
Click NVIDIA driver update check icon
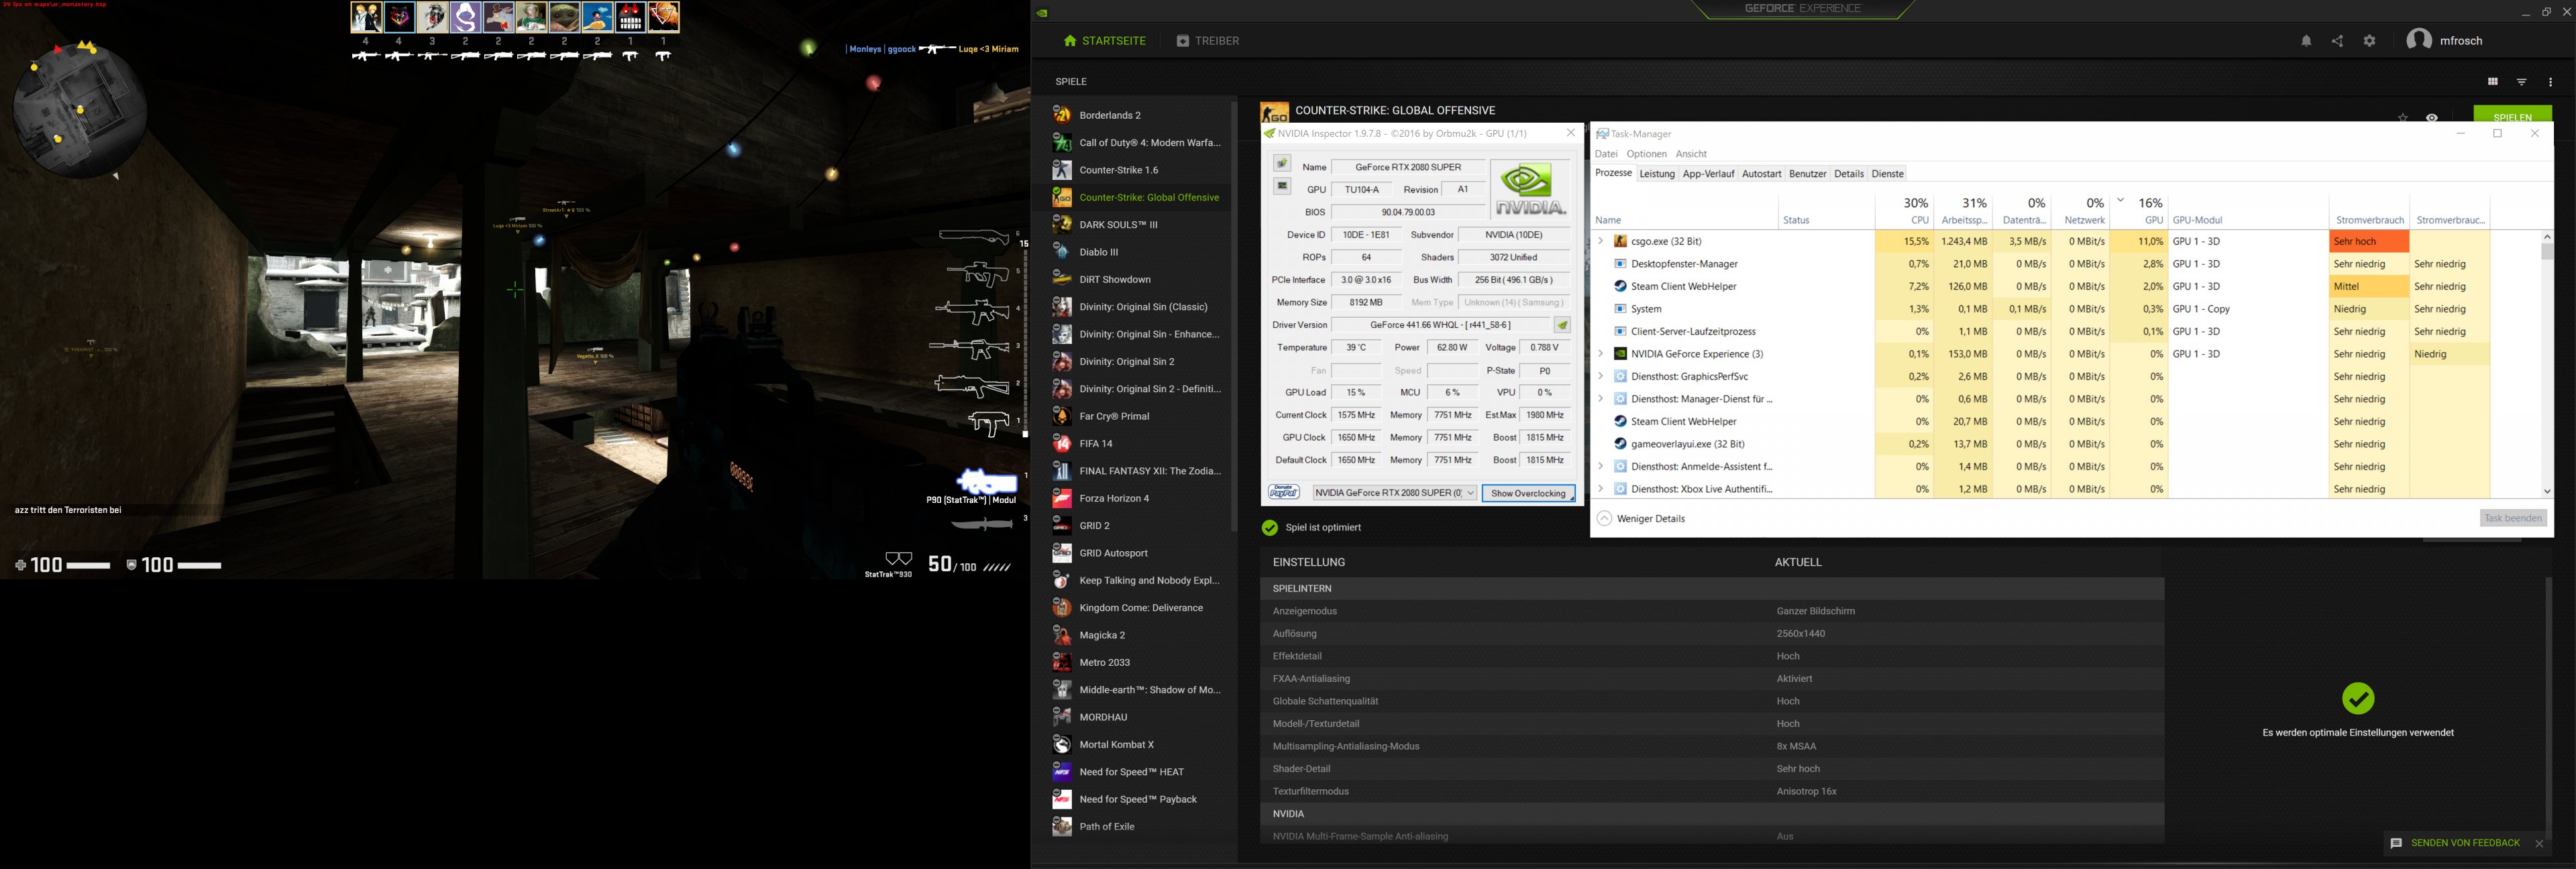click(1562, 325)
